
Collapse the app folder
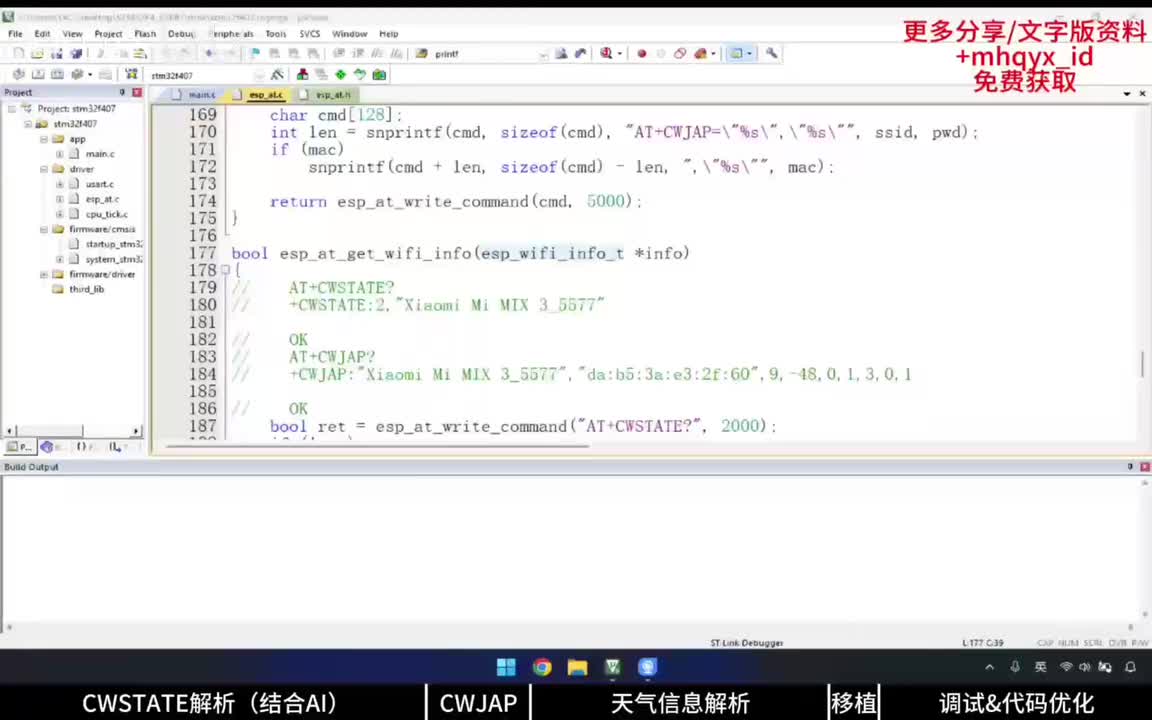44,139
